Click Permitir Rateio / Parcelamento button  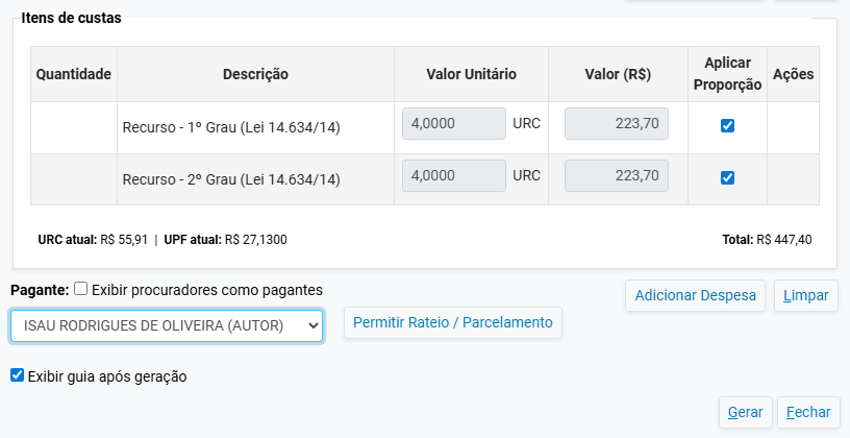coord(452,323)
